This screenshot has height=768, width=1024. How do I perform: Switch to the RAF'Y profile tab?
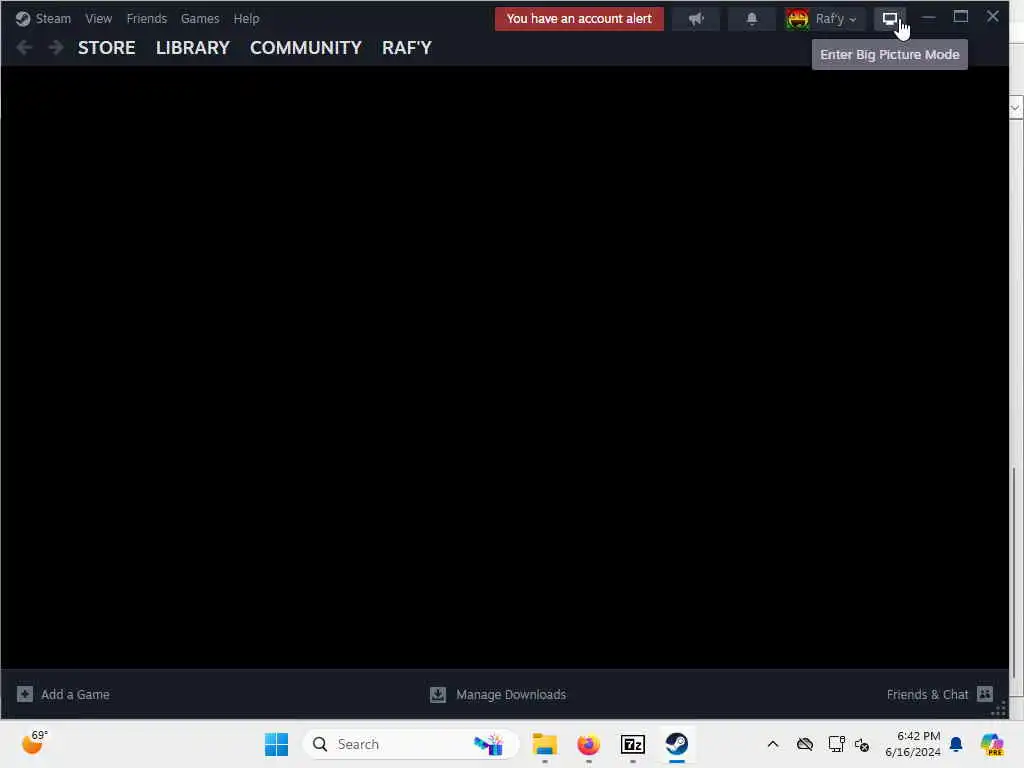407,48
